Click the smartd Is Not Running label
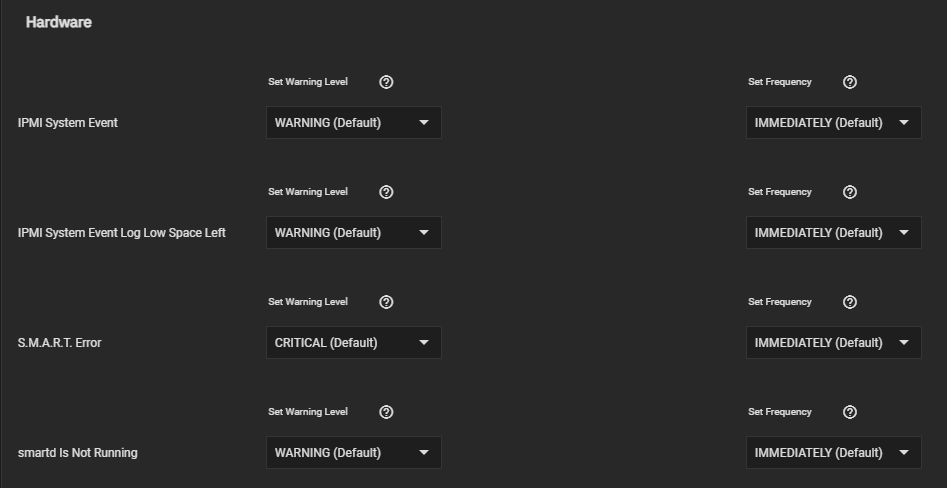Screen dimensions: 947x488 point(78,453)
